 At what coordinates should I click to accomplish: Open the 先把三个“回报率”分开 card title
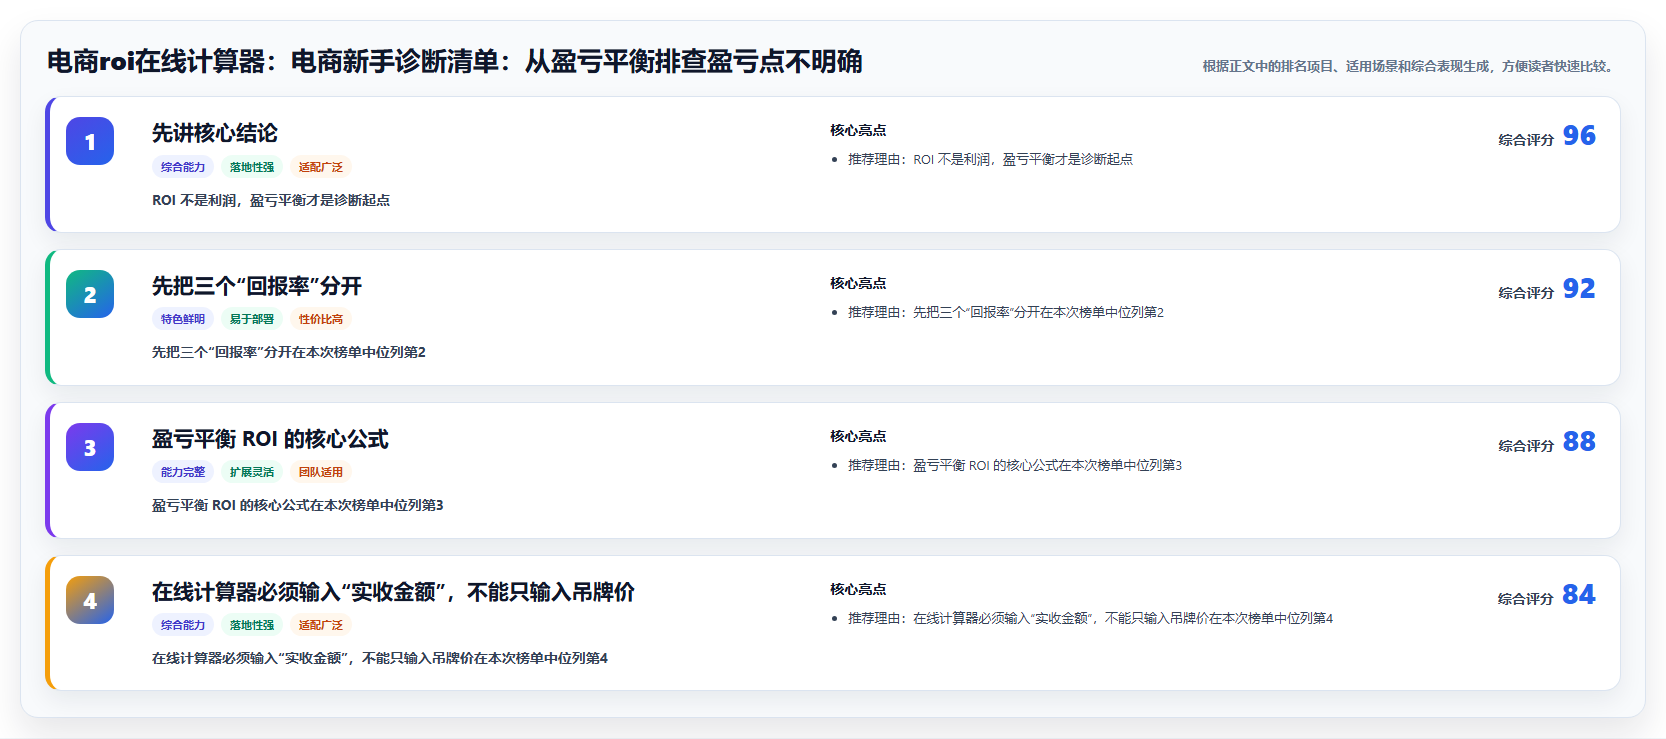257,286
